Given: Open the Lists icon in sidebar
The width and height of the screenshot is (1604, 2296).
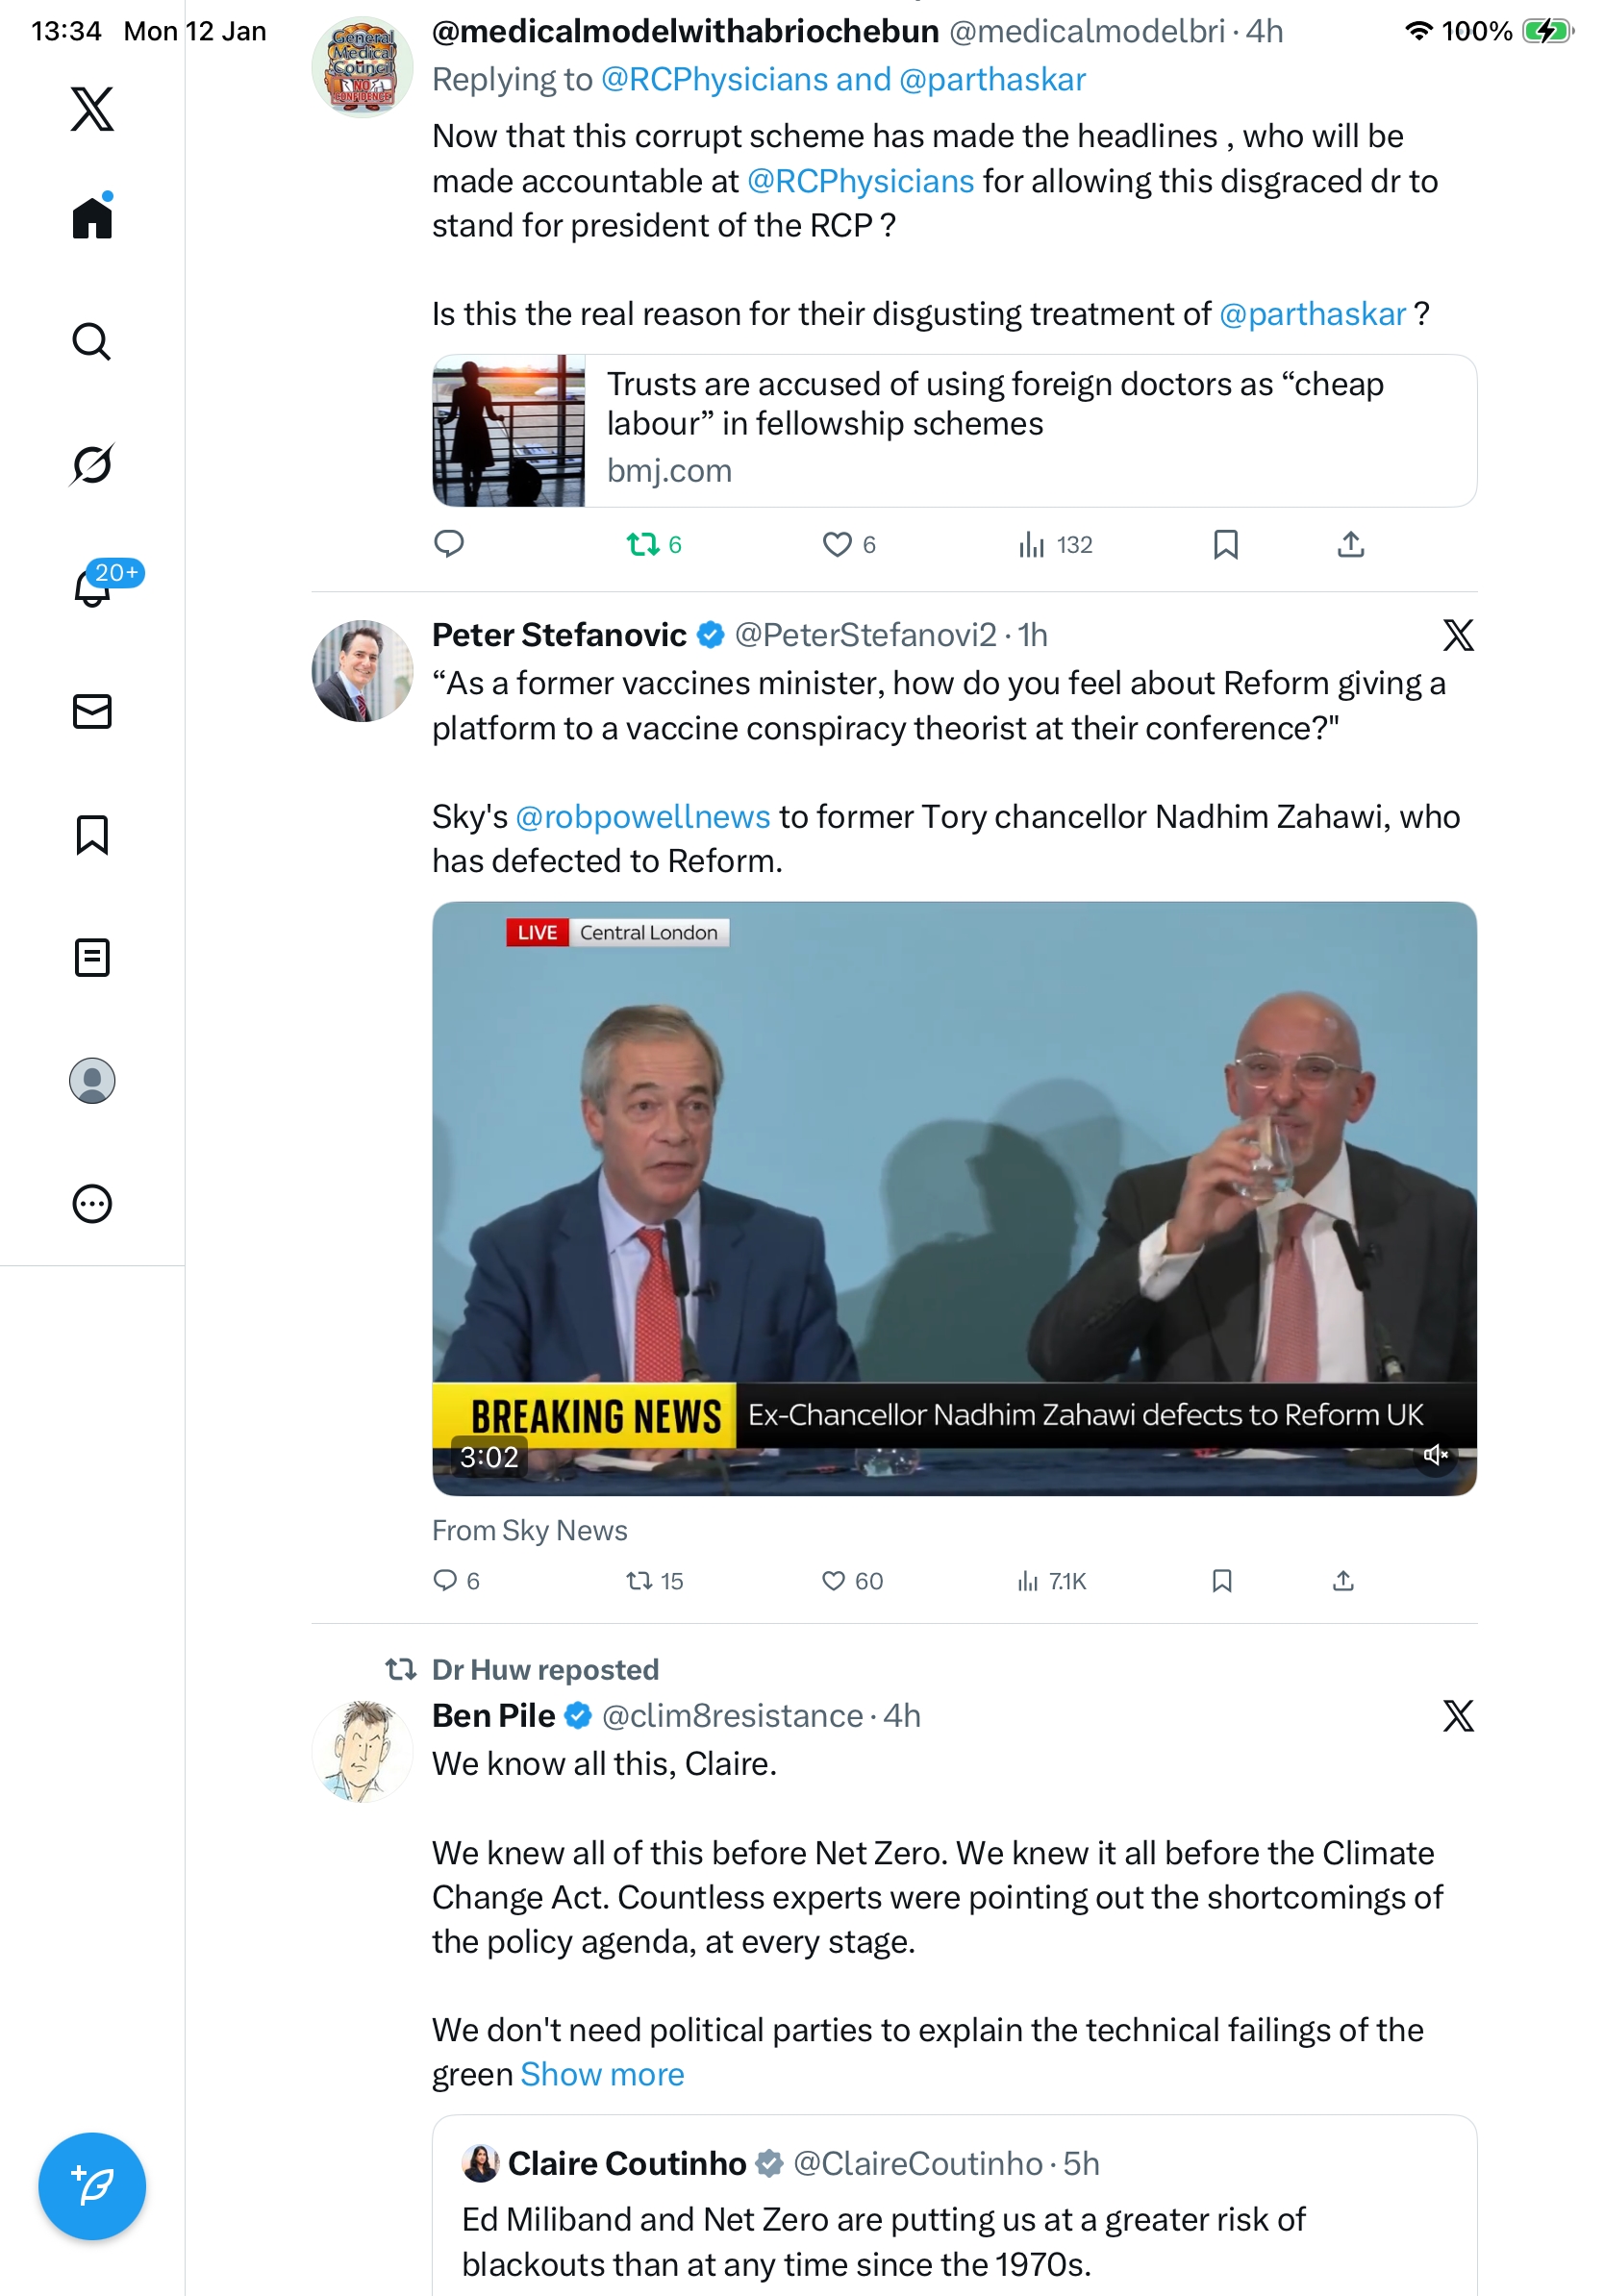Looking at the screenshot, I should (92, 957).
